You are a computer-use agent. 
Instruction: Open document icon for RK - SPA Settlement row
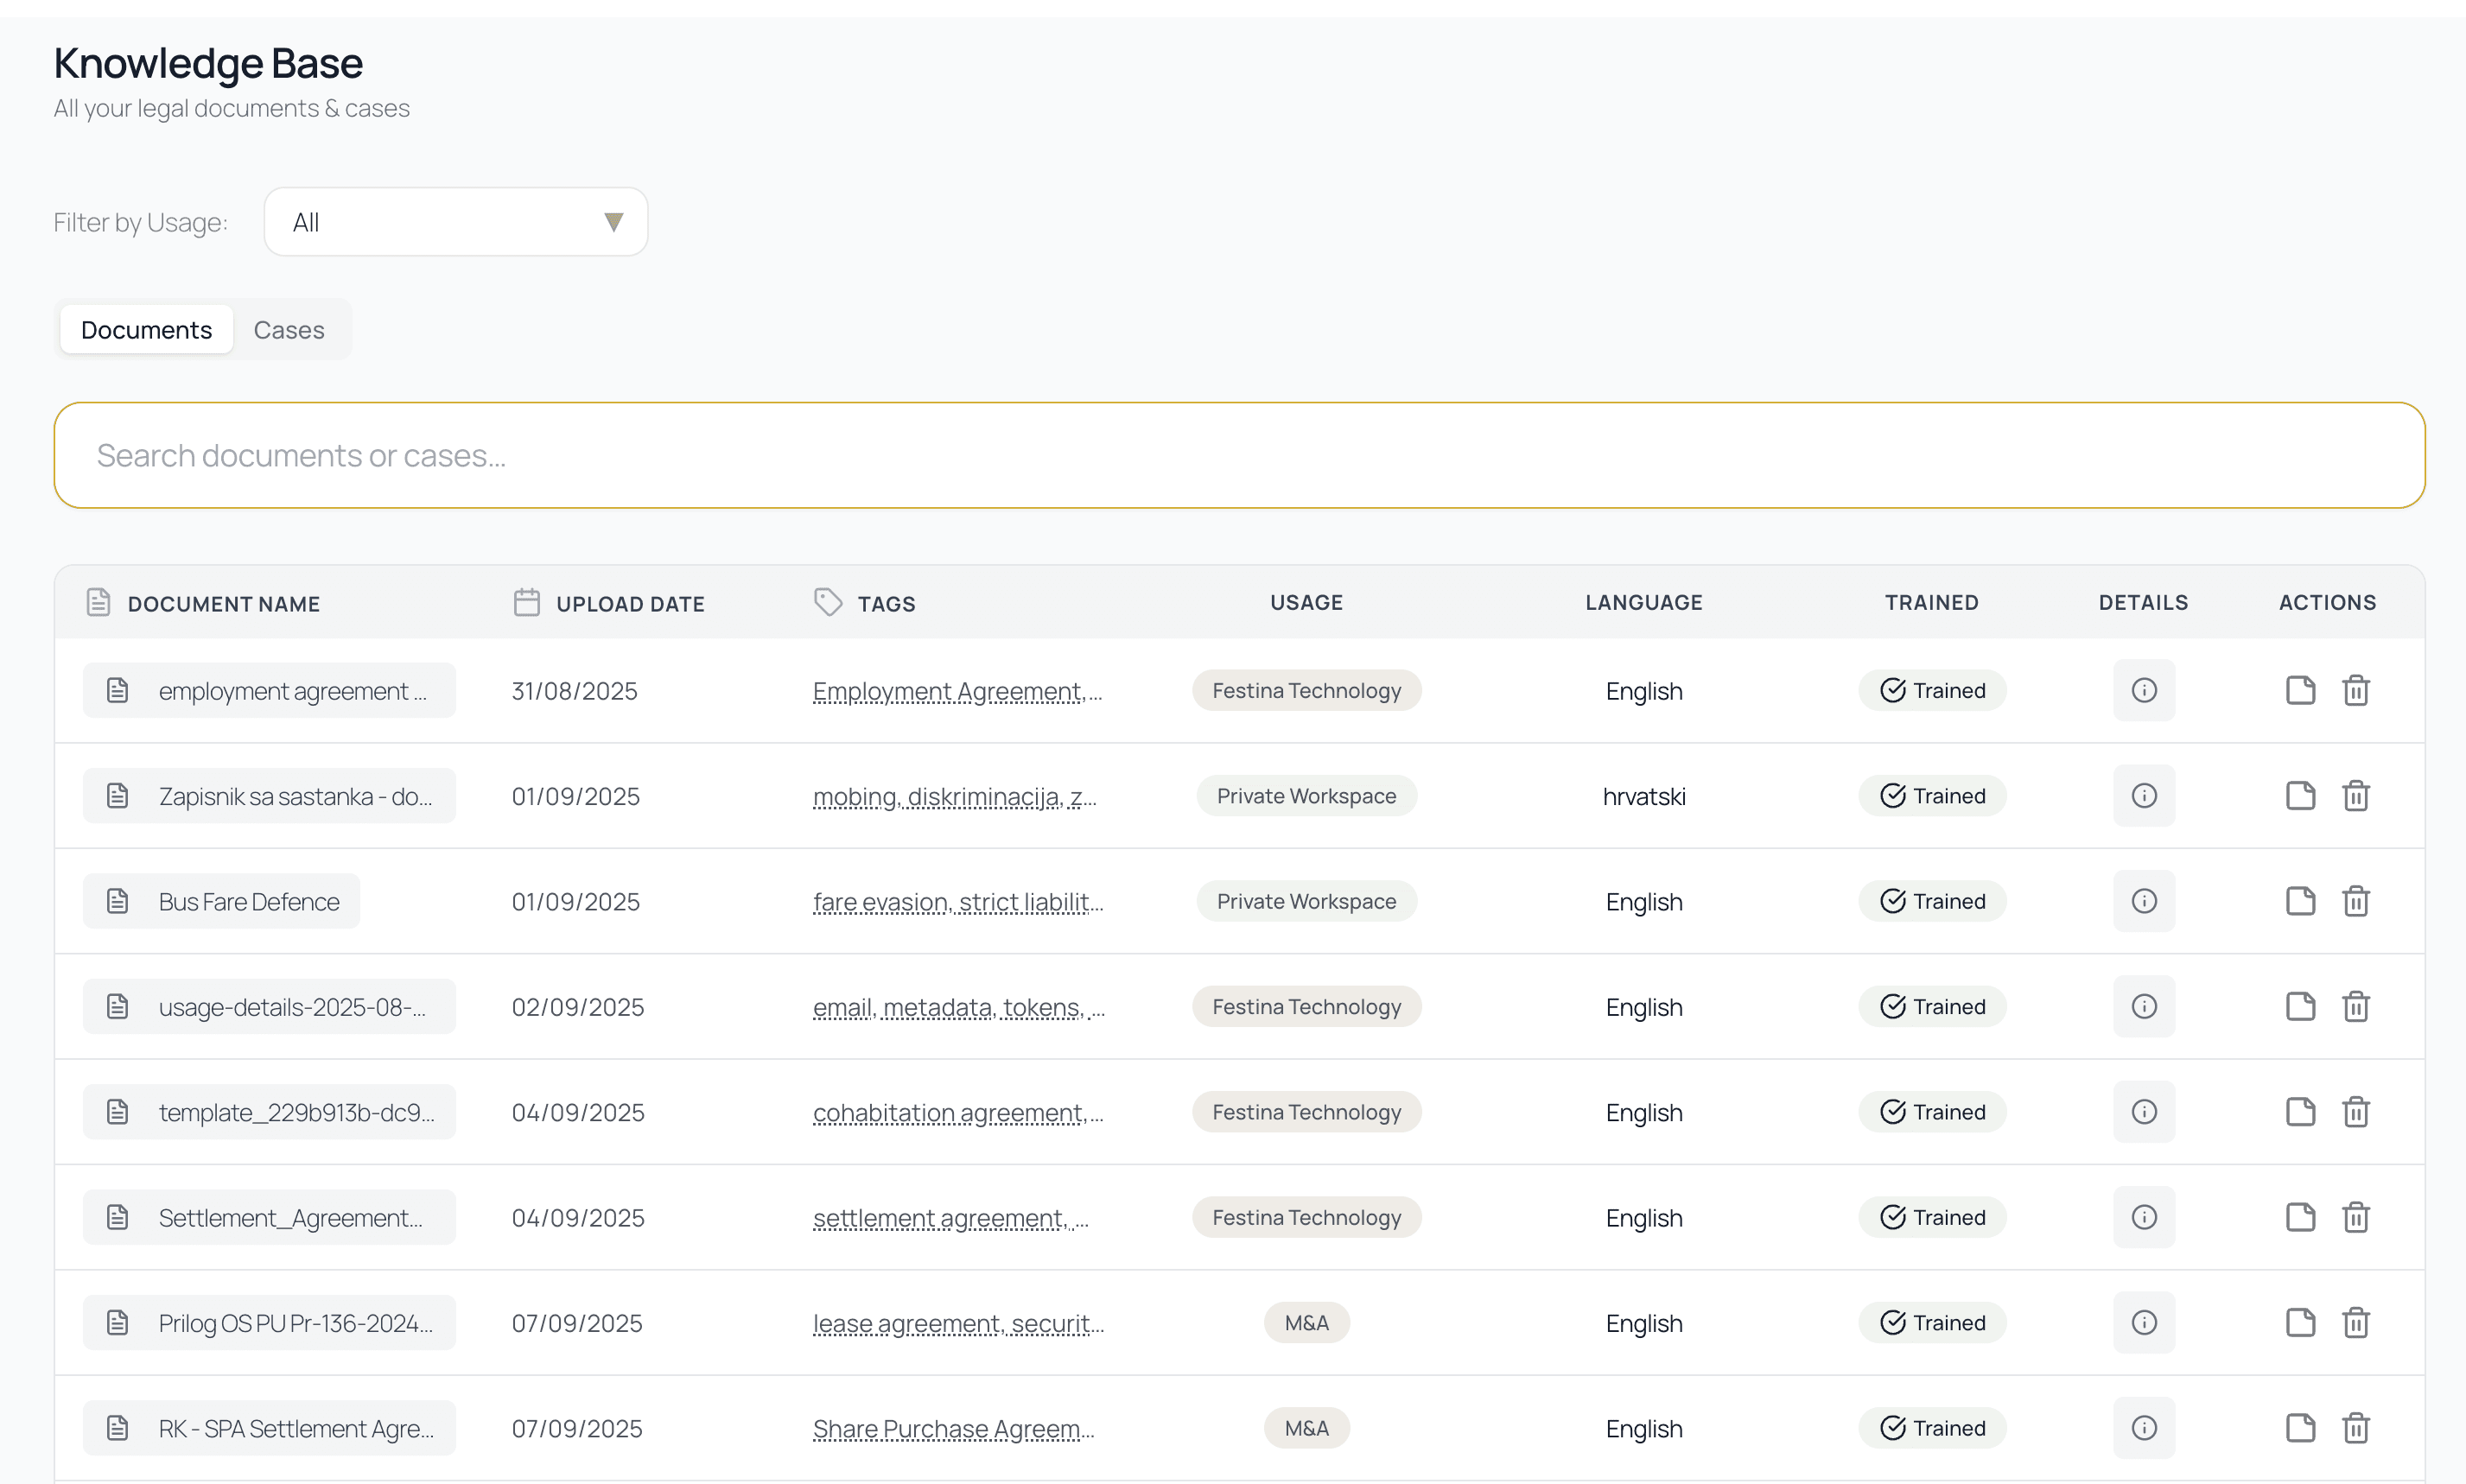(2300, 1428)
